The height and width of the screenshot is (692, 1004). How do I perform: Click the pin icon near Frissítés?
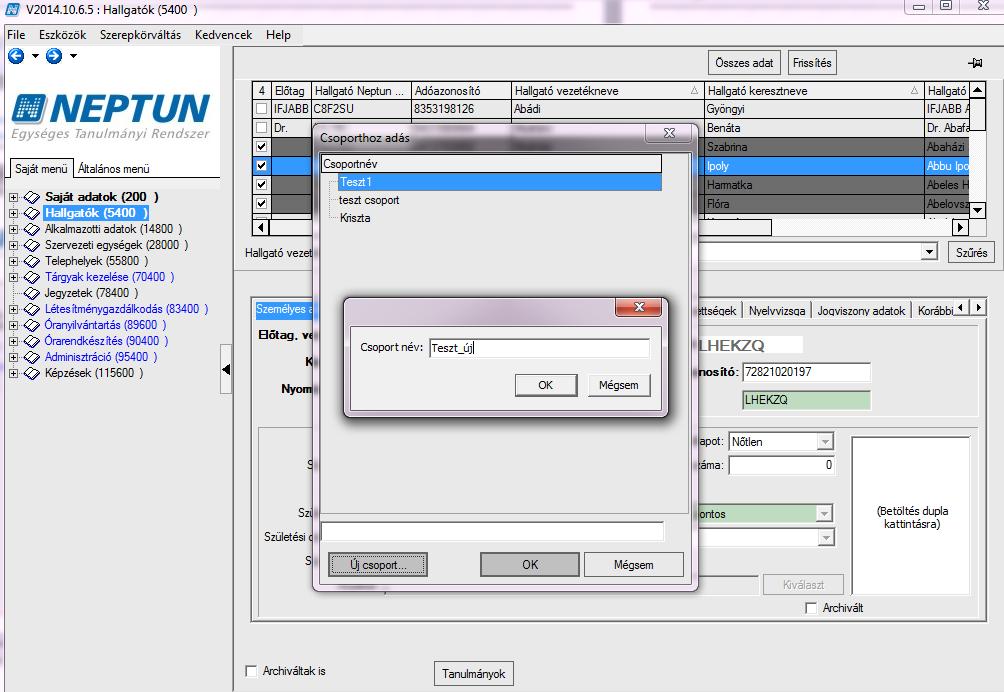[x=975, y=63]
